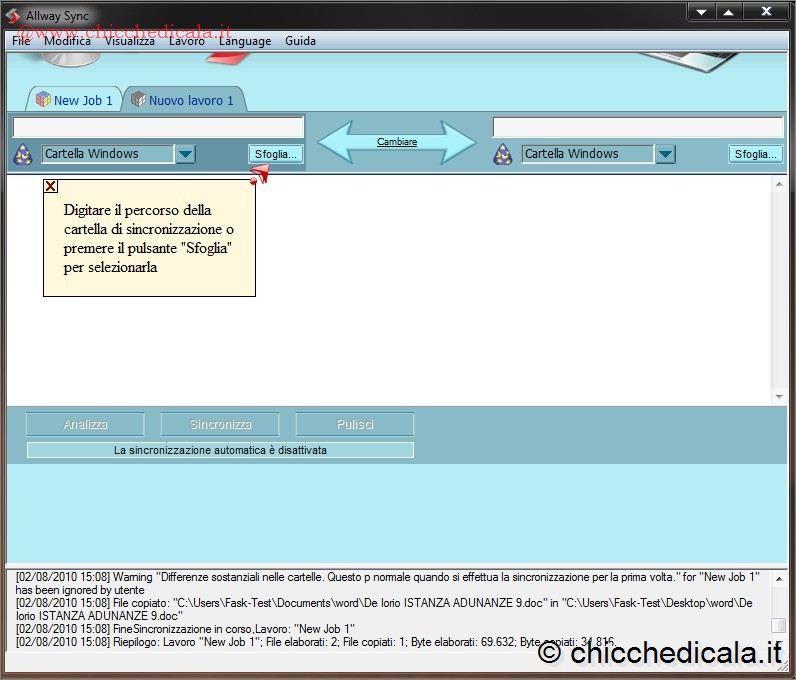Click the Analizza button
Image resolution: width=796 pixels, height=680 pixels.
pos(86,425)
